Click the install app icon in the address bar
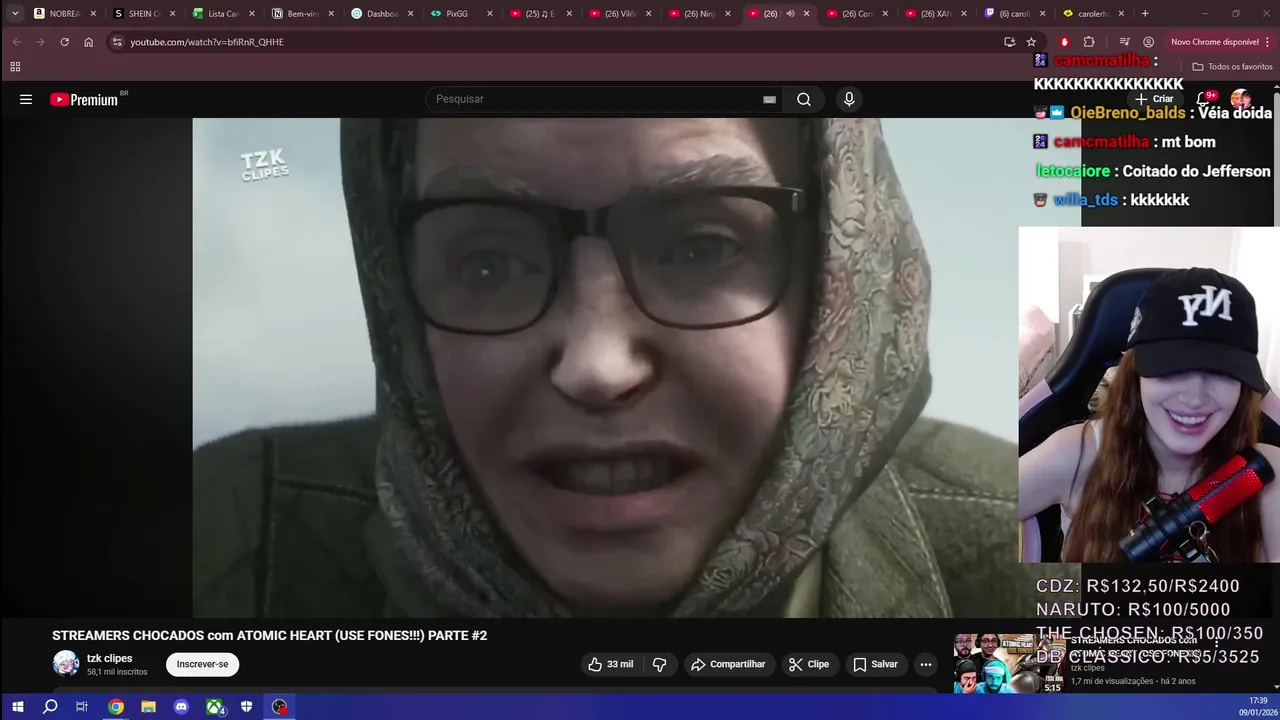The height and width of the screenshot is (720, 1280). 1009,42
